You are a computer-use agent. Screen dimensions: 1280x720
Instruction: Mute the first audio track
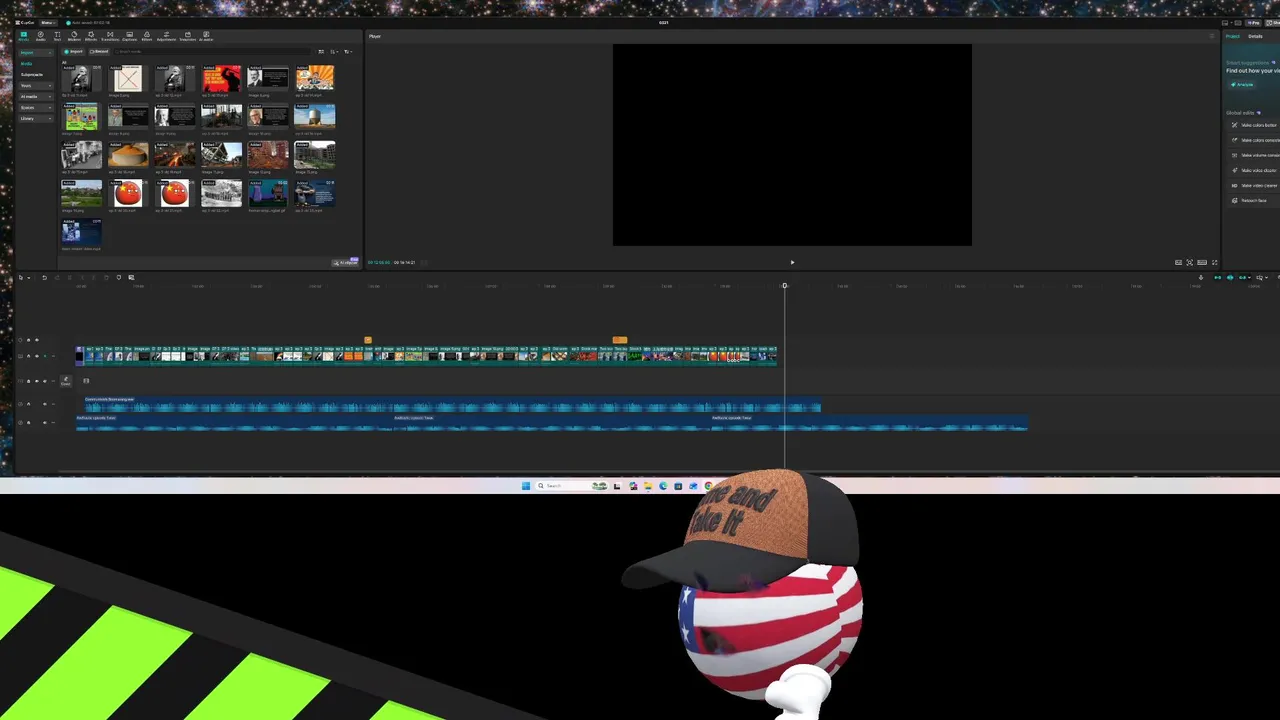(x=44, y=404)
